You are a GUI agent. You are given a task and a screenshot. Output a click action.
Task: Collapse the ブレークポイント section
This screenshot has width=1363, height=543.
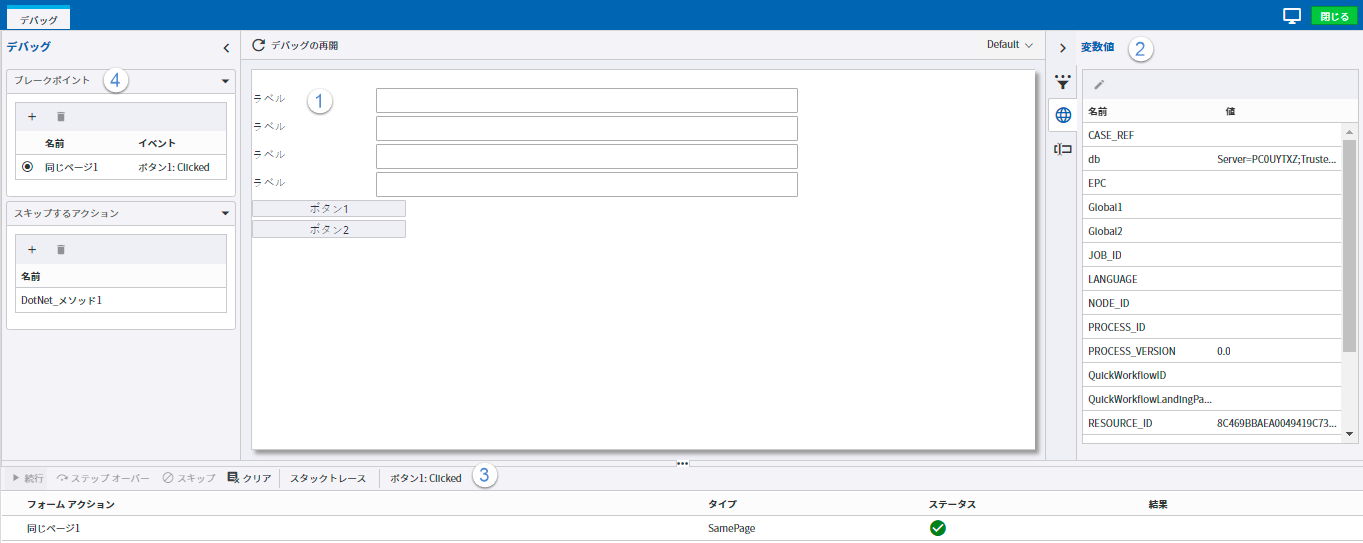(x=225, y=81)
